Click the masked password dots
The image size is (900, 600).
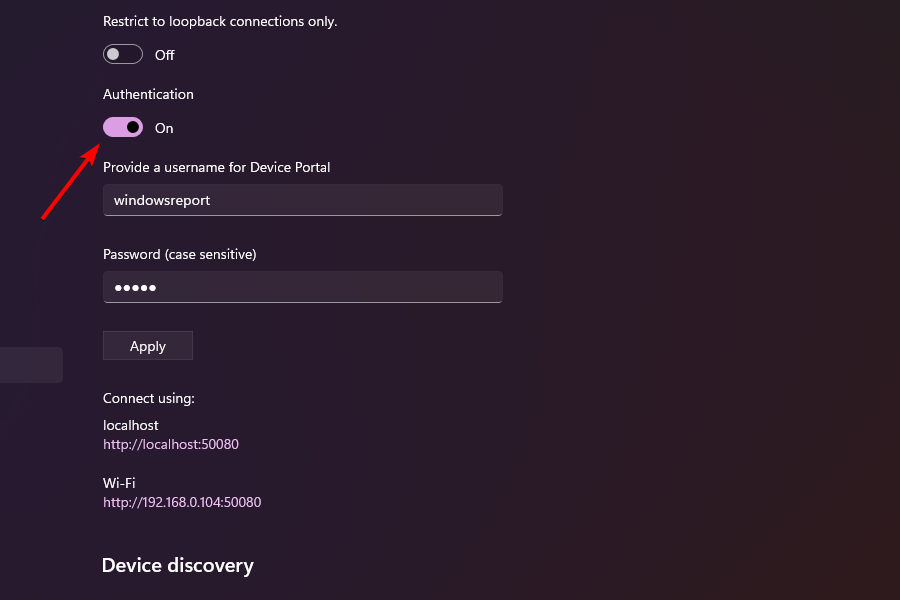135,288
